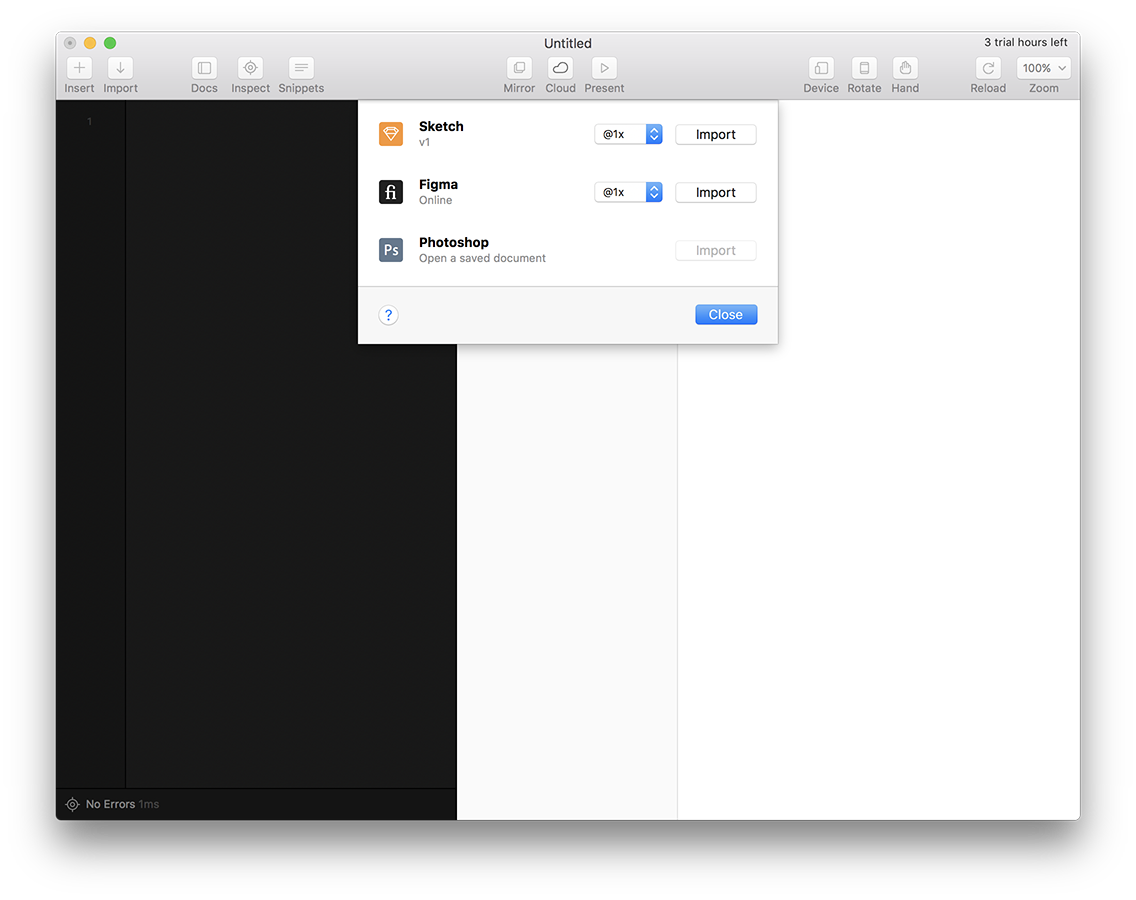
Task: Toggle the Hand cursor icon
Action: click(x=905, y=68)
